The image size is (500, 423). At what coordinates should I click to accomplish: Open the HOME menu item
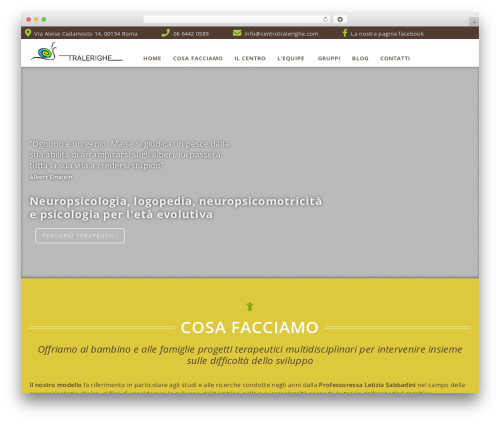152,58
